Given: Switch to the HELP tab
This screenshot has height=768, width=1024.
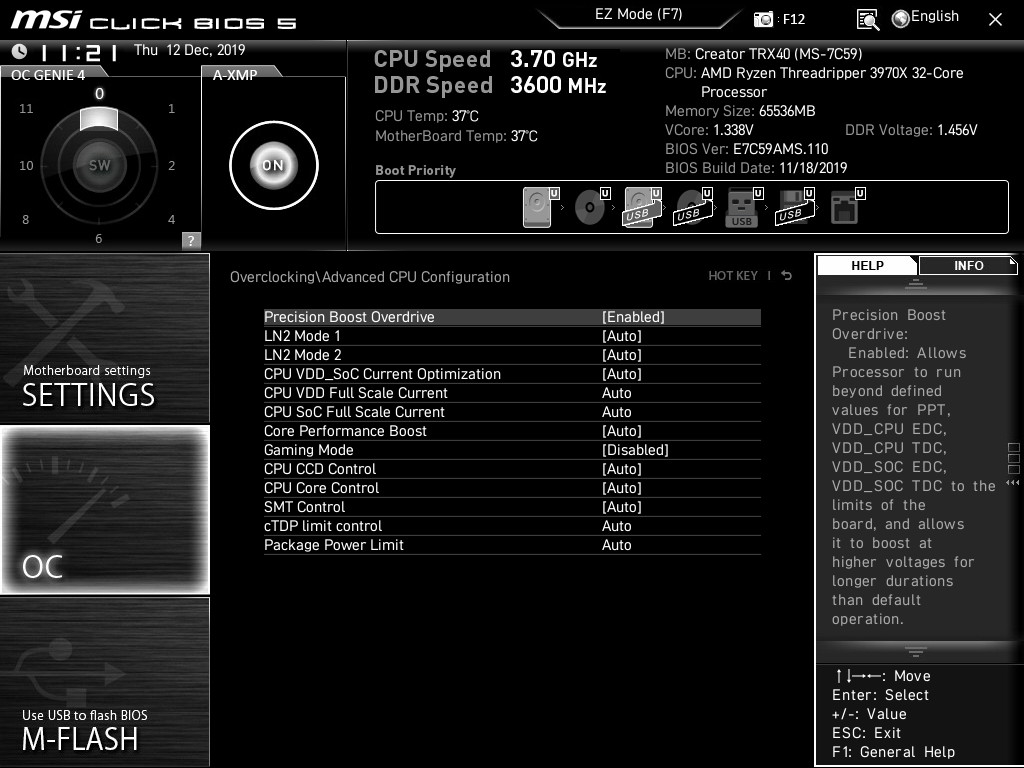Looking at the screenshot, I should coord(867,265).
